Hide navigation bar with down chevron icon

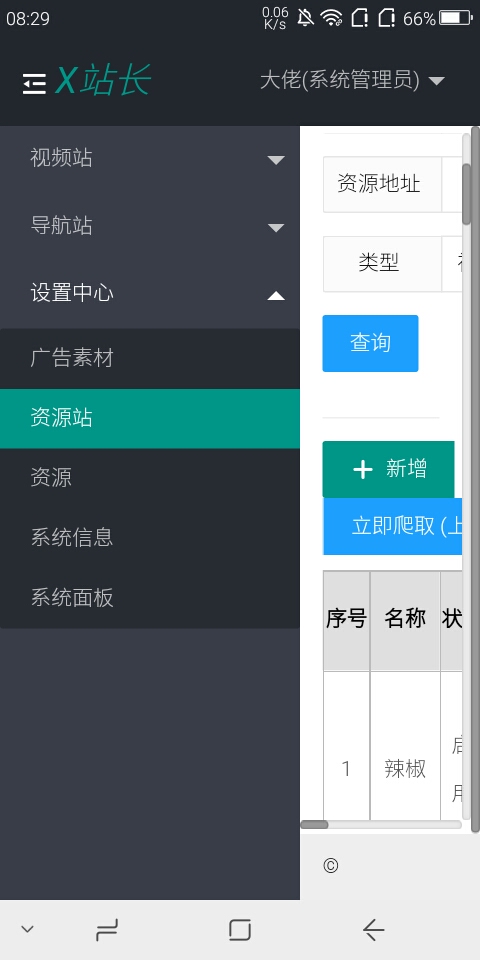point(27,929)
